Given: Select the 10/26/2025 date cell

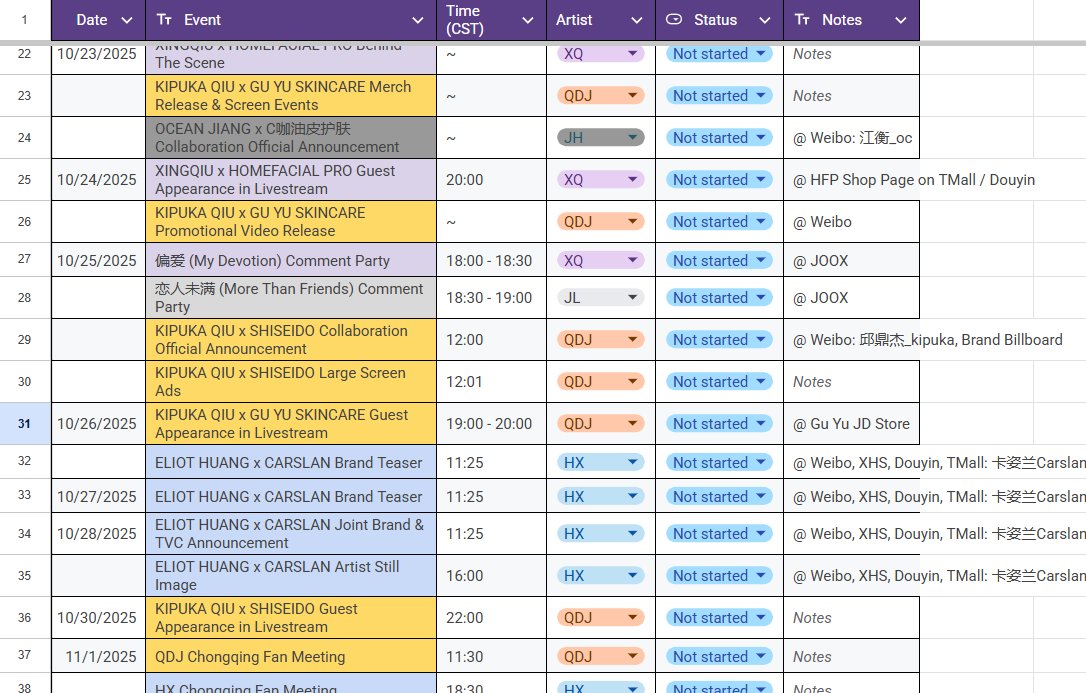Looking at the screenshot, I should click(x=98, y=424).
